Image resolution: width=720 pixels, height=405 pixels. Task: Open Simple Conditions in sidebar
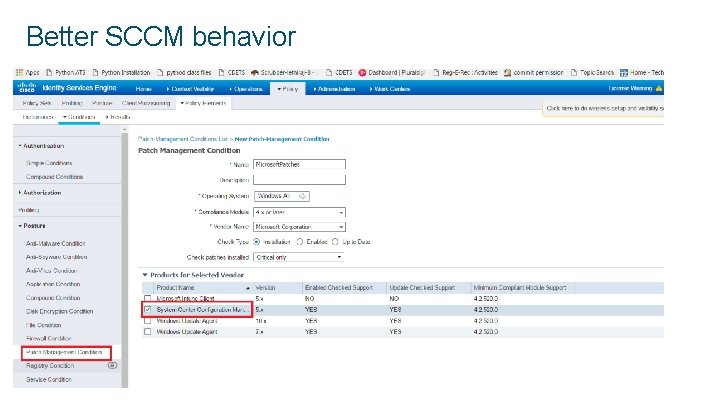49,163
